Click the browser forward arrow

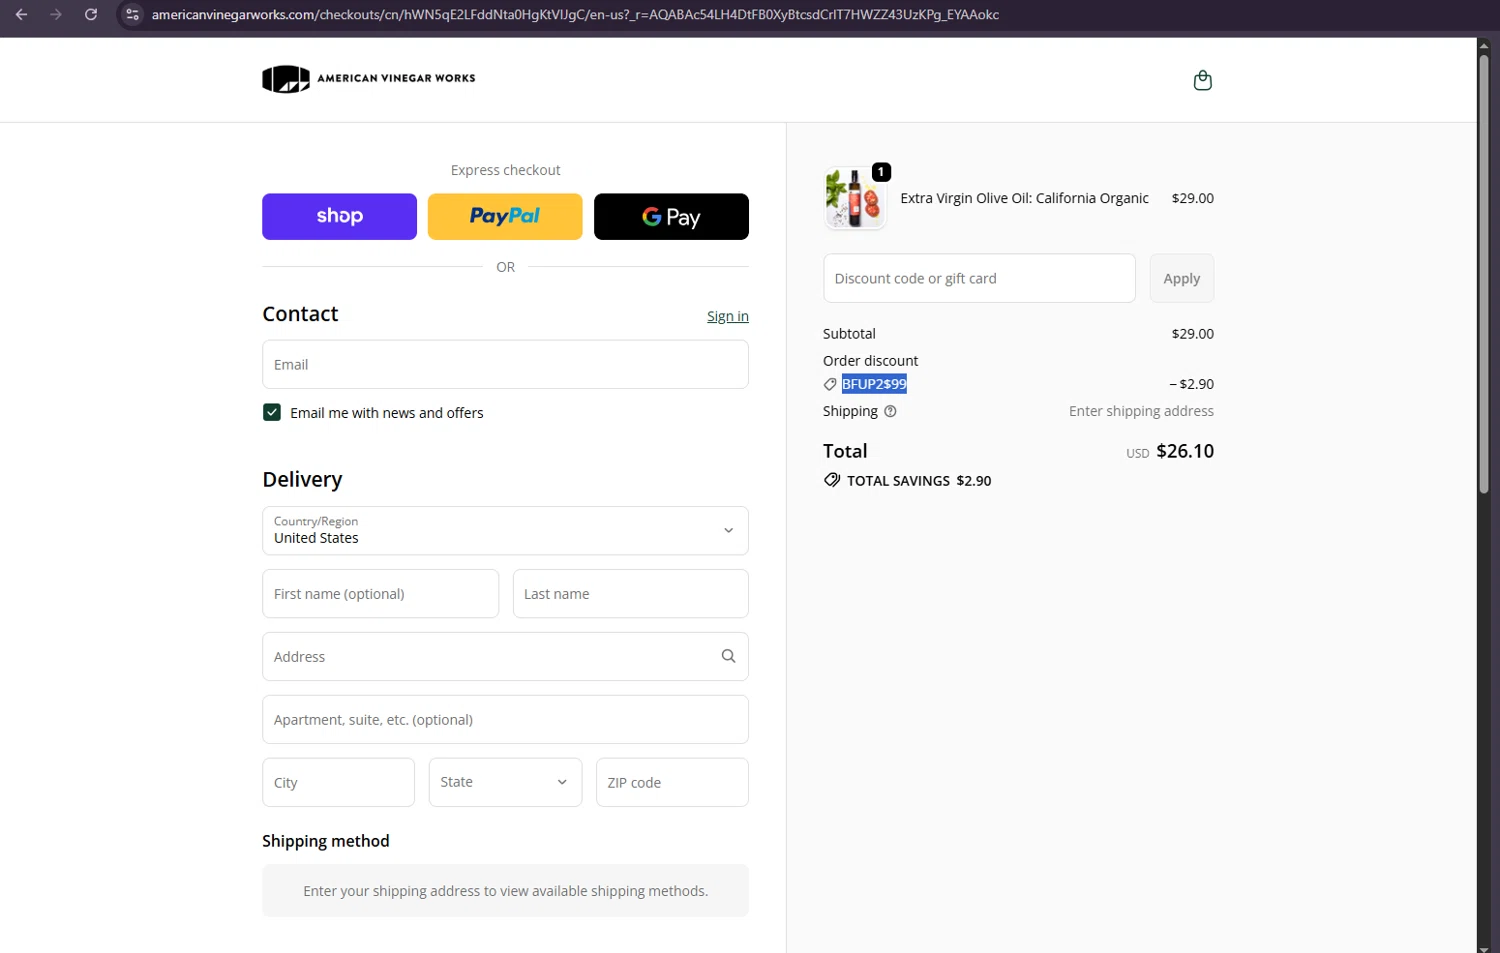point(56,15)
